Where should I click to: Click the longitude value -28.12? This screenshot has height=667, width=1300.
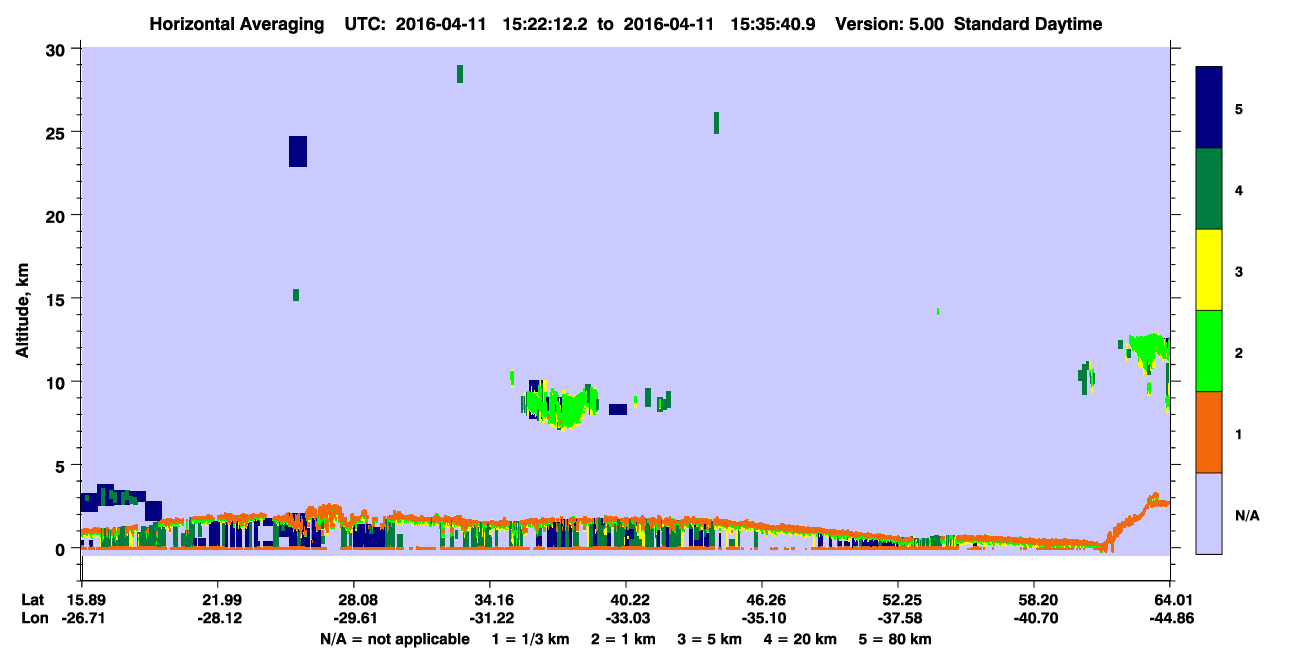click(217, 618)
